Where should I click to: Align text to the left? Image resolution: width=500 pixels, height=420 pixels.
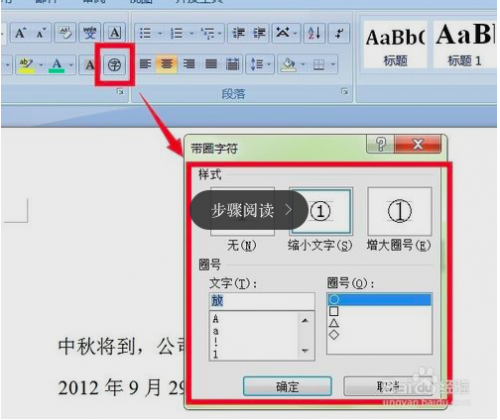coord(145,64)
